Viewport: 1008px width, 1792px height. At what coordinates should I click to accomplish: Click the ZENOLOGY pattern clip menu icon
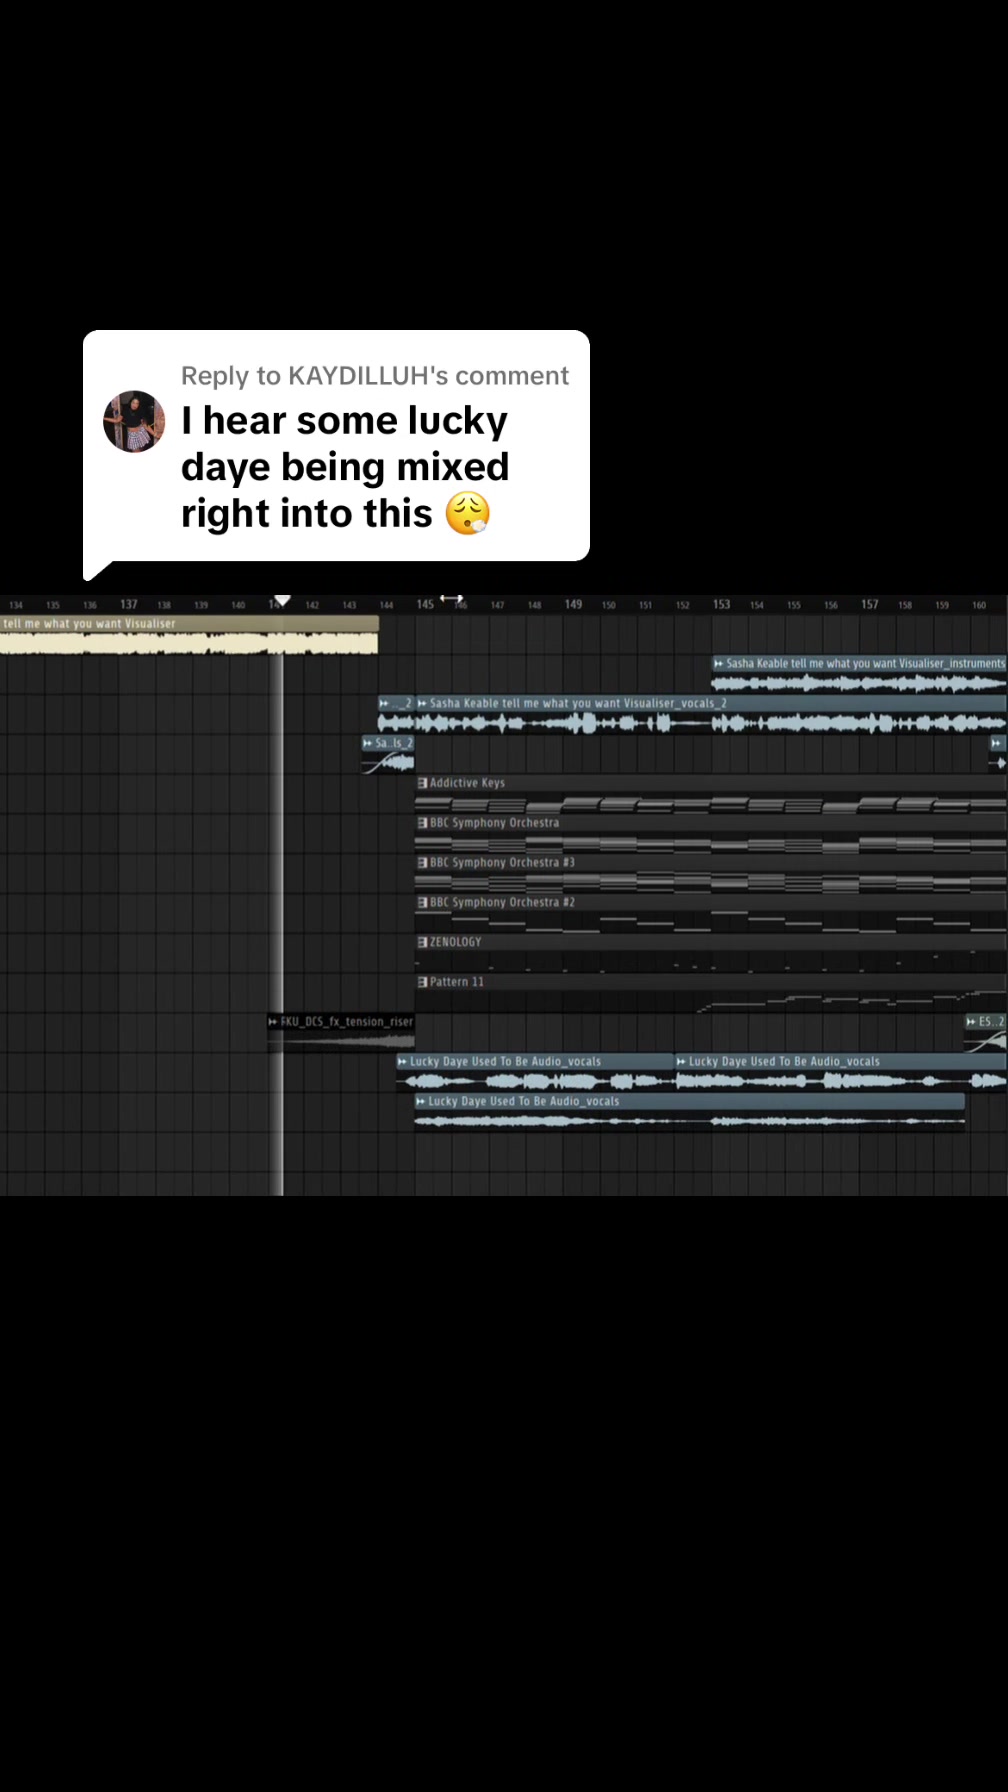point(422,943)
